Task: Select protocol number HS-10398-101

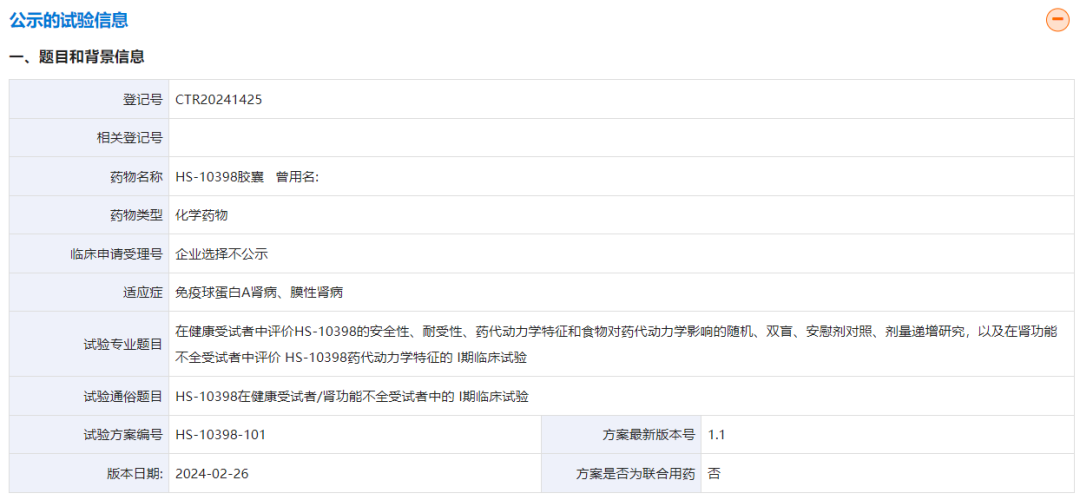Action: (x=220, y=435)
